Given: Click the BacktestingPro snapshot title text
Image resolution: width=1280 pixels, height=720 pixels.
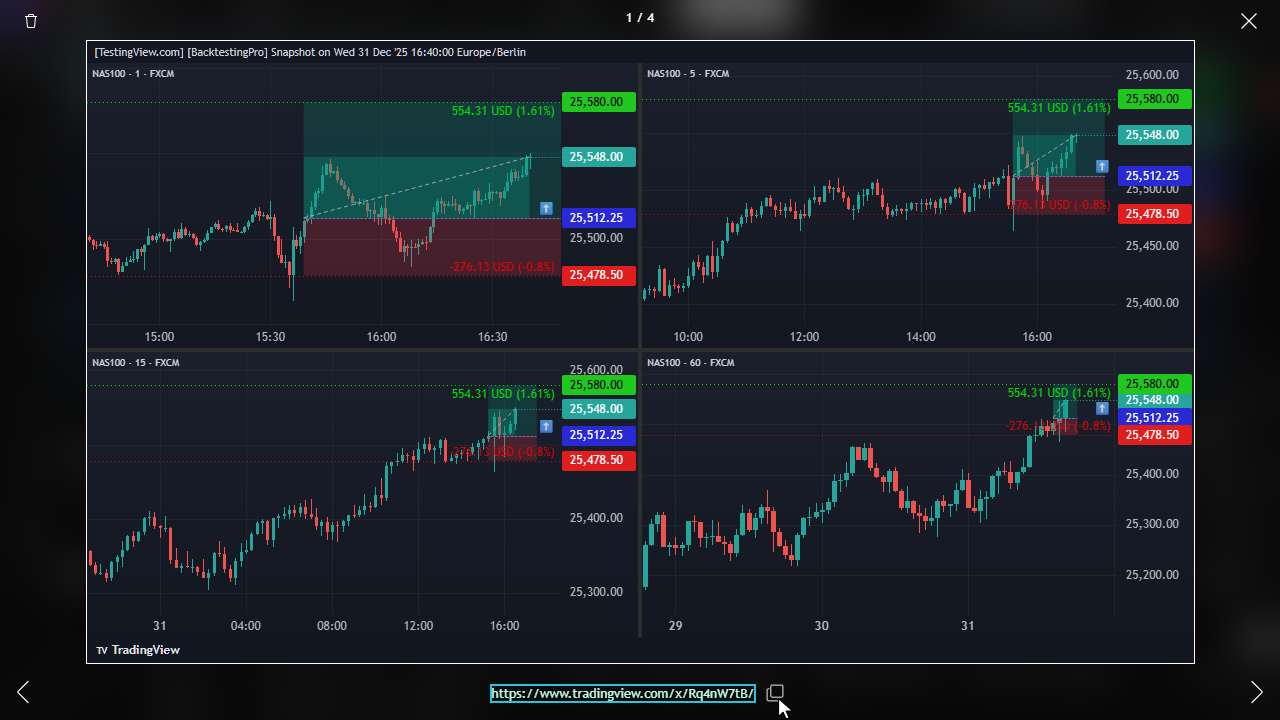Looking at the screenshot, I should (x=310, y=52).
